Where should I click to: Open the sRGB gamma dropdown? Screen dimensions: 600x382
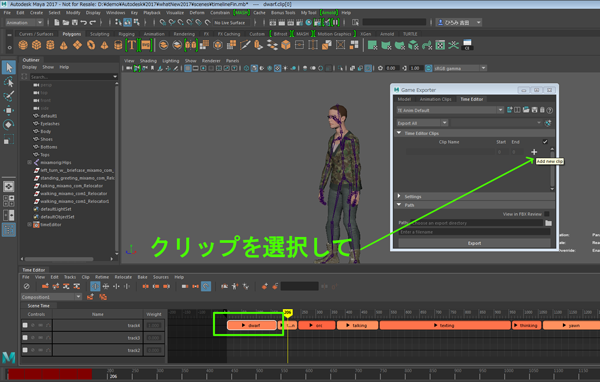460,68
